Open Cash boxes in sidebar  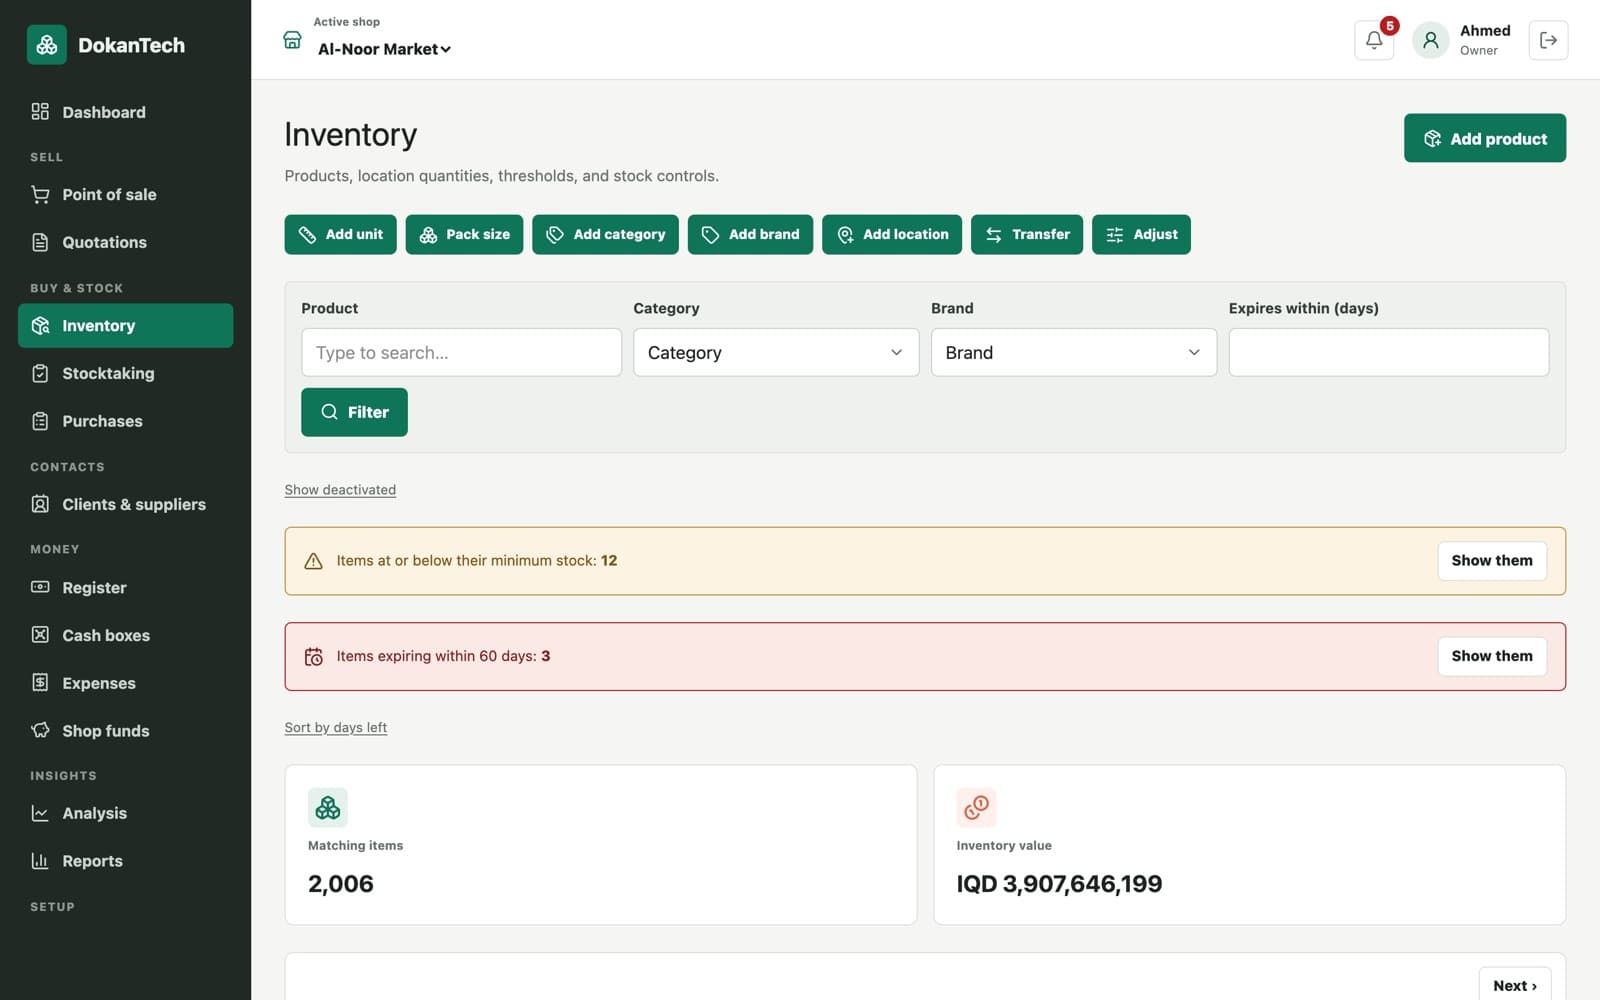[125, 636]
